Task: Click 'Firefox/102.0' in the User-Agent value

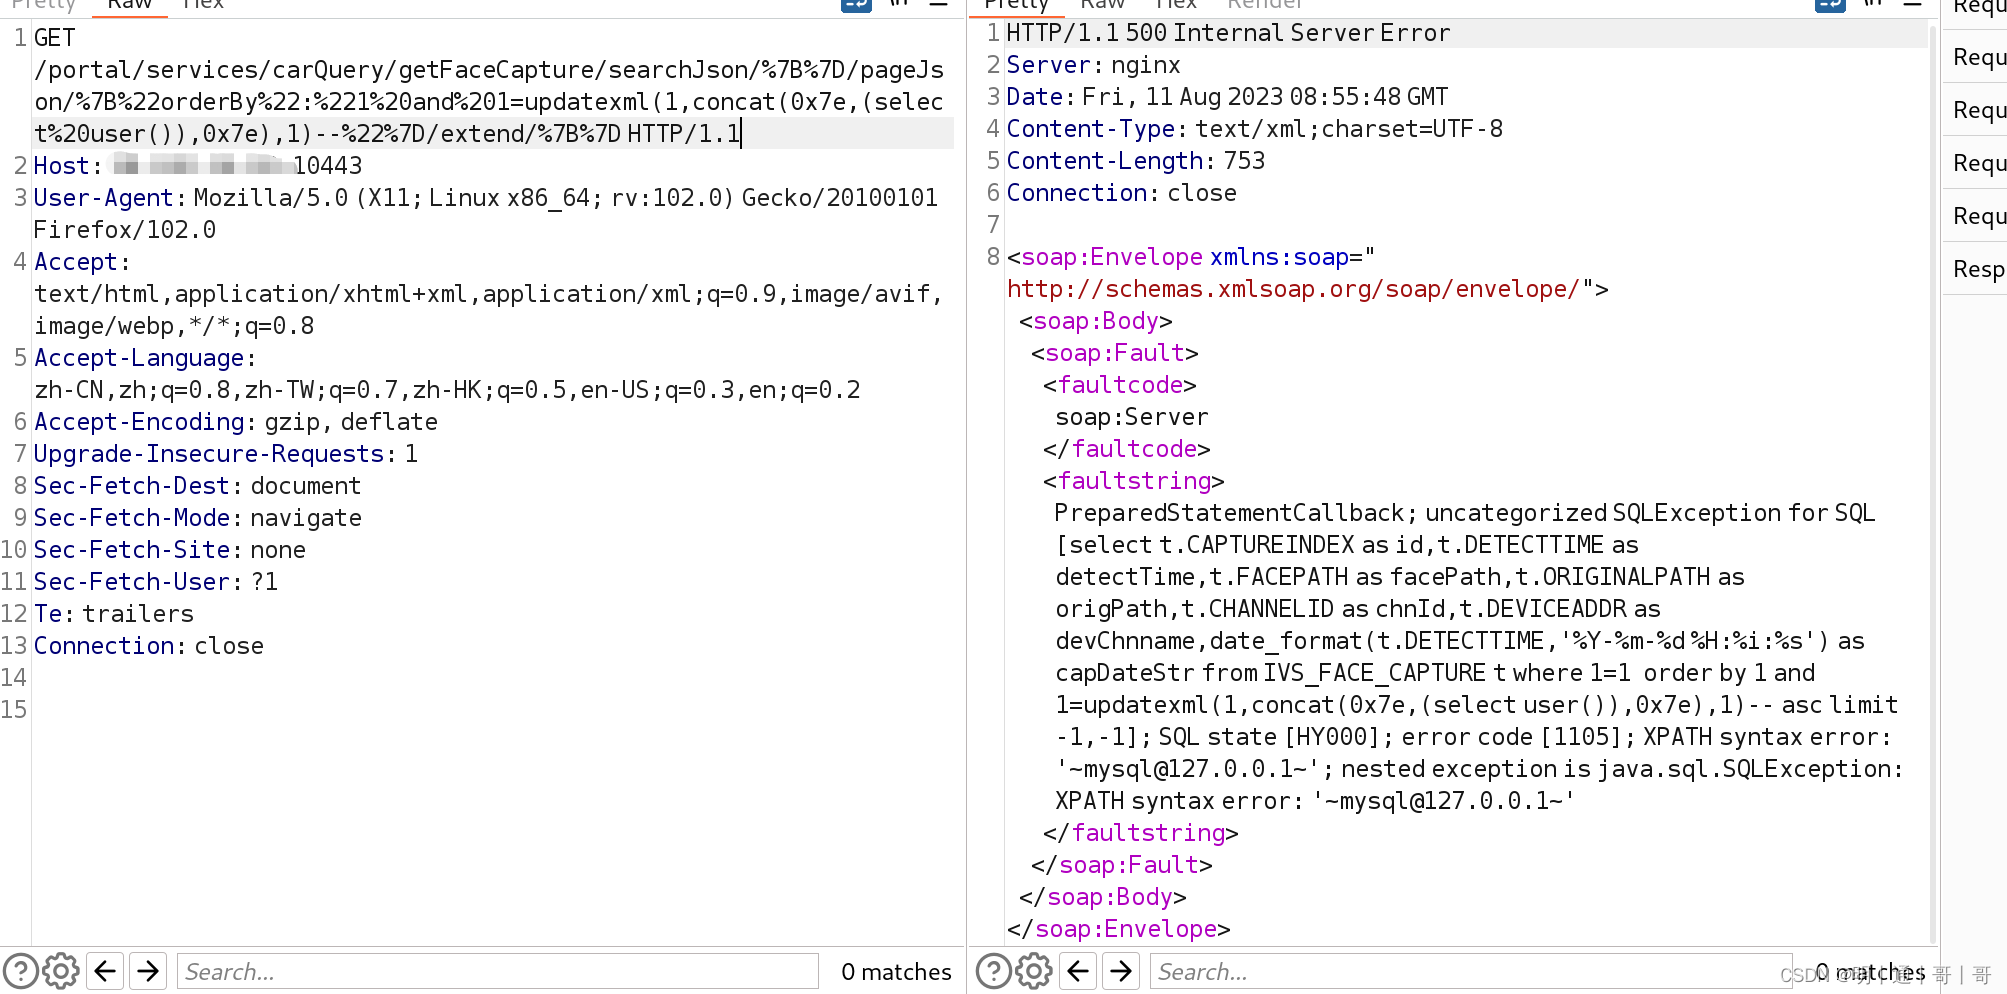Action: point(125,230)
